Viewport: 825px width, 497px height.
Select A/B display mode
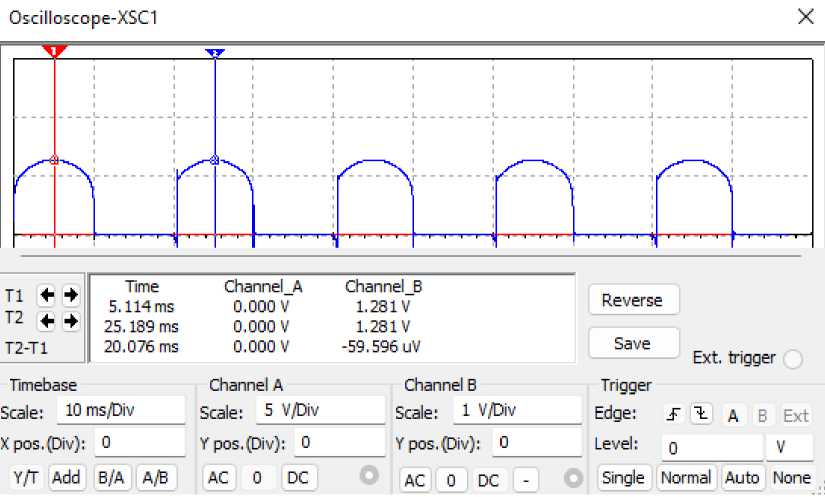click(x=155, y=477)
